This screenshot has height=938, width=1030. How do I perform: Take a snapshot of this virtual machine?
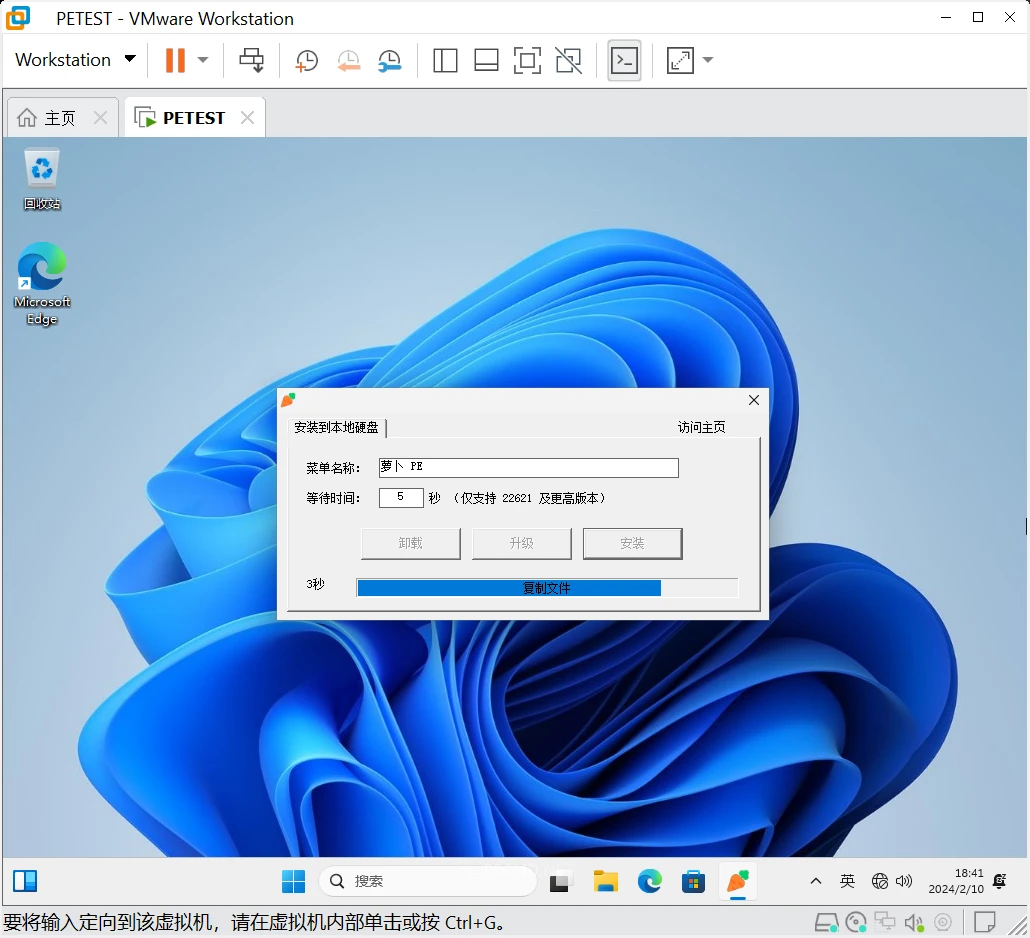[306, 60]
